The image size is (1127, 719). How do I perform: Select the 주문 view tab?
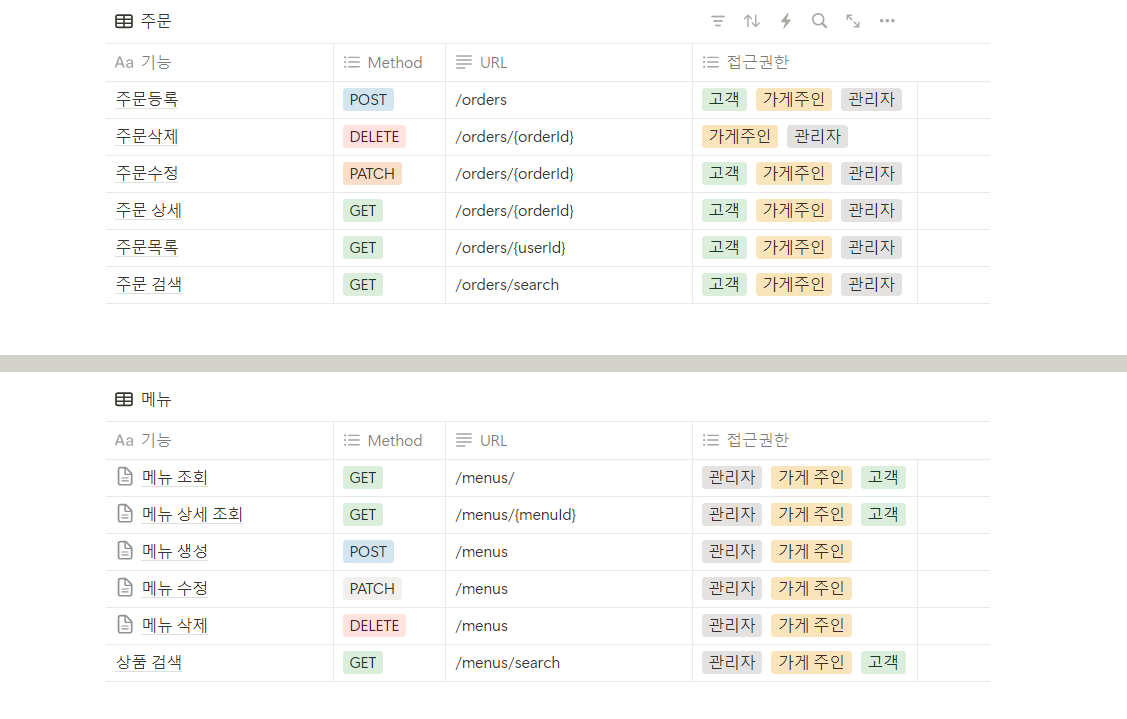(x=143, y=21)
